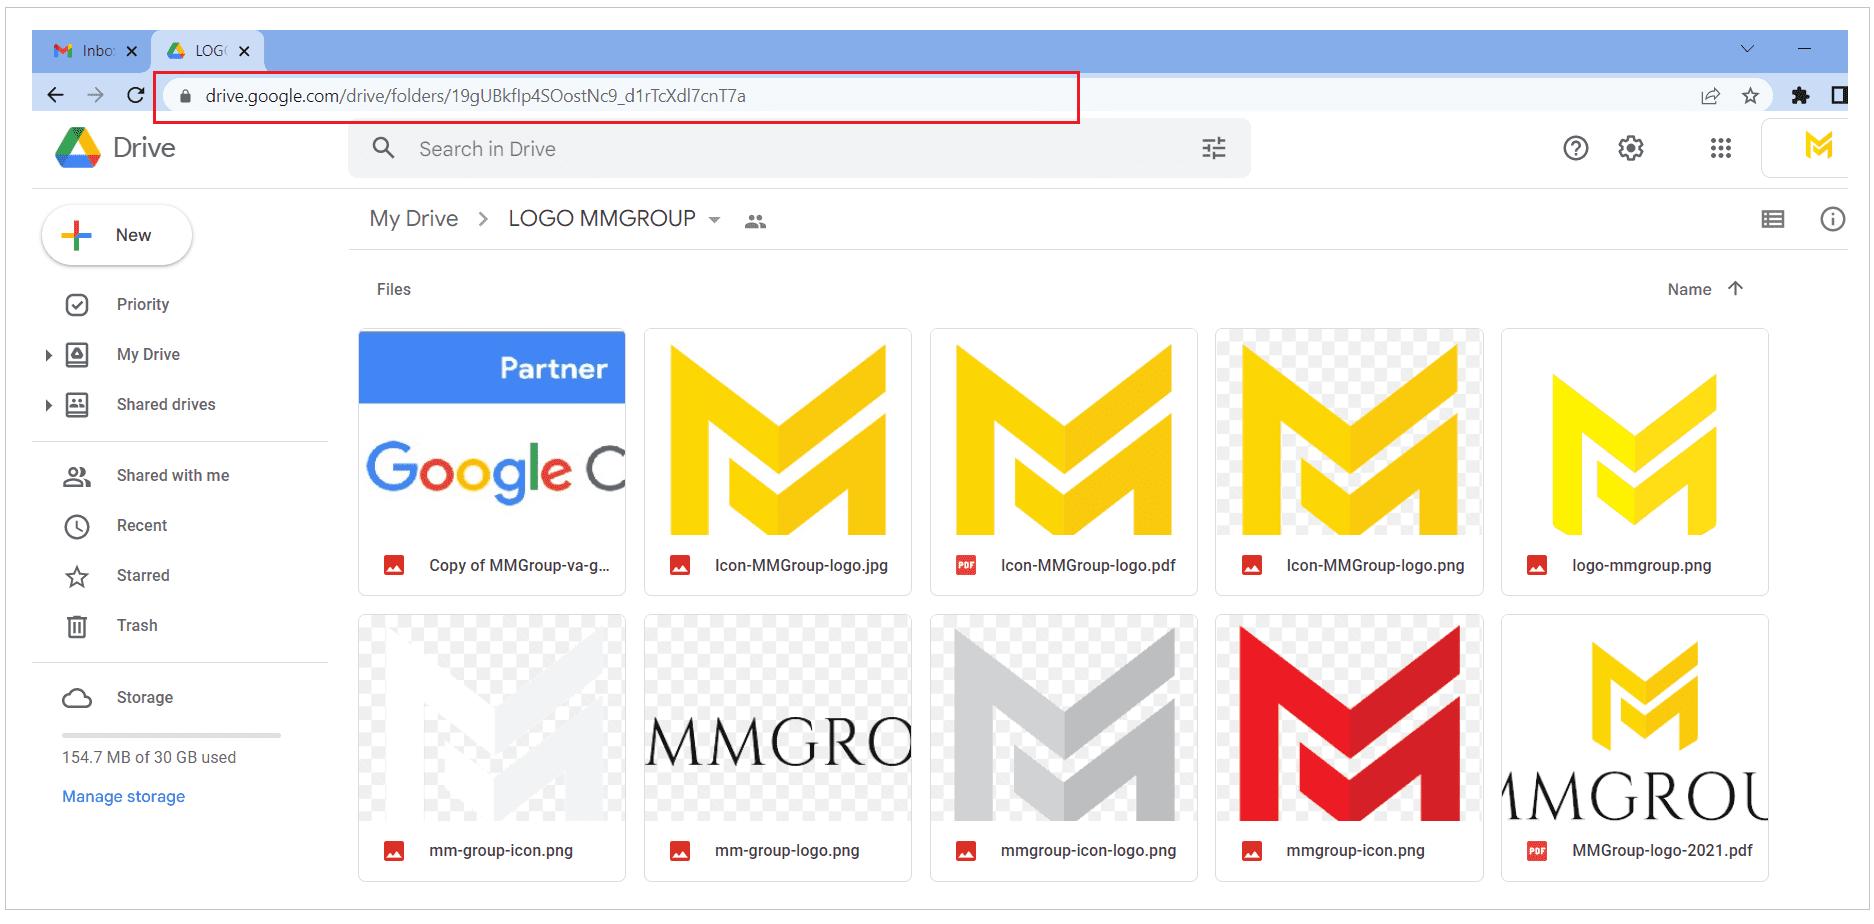Viewport: 1874px width, 924px height.
Task: Open the Settings gear icon
Action: point(1630,149)
